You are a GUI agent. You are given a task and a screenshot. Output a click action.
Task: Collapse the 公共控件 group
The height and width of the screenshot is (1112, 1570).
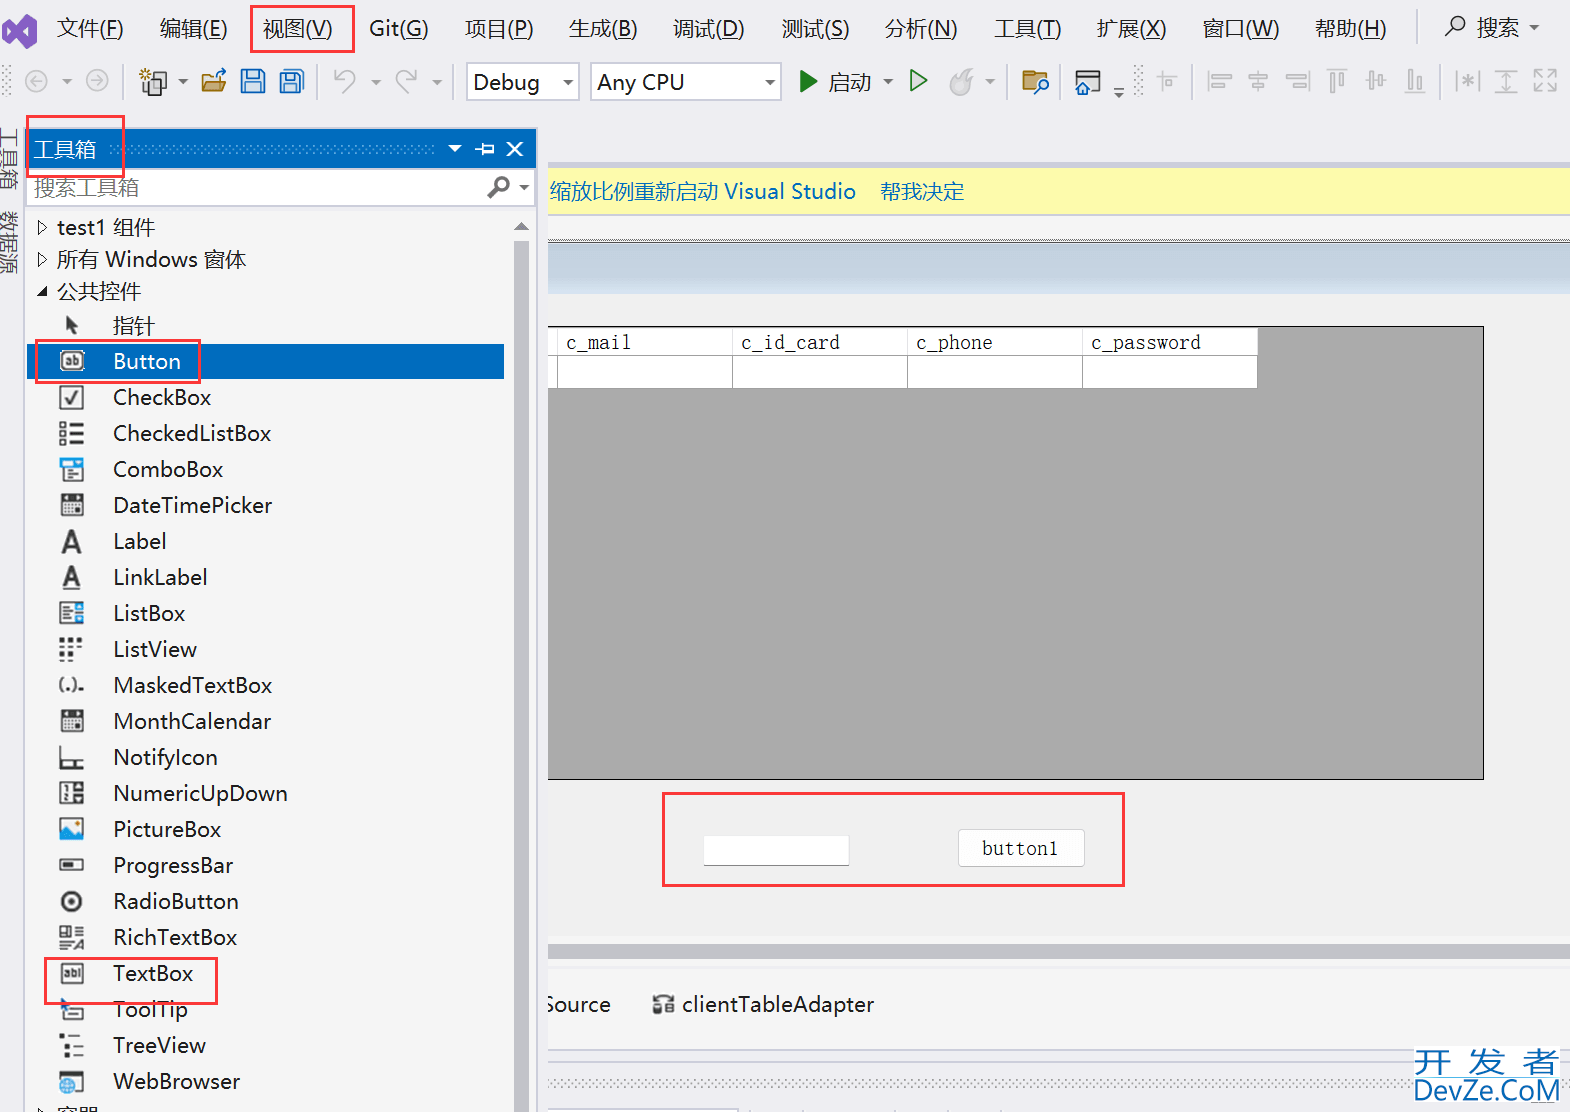coord(42,291)
